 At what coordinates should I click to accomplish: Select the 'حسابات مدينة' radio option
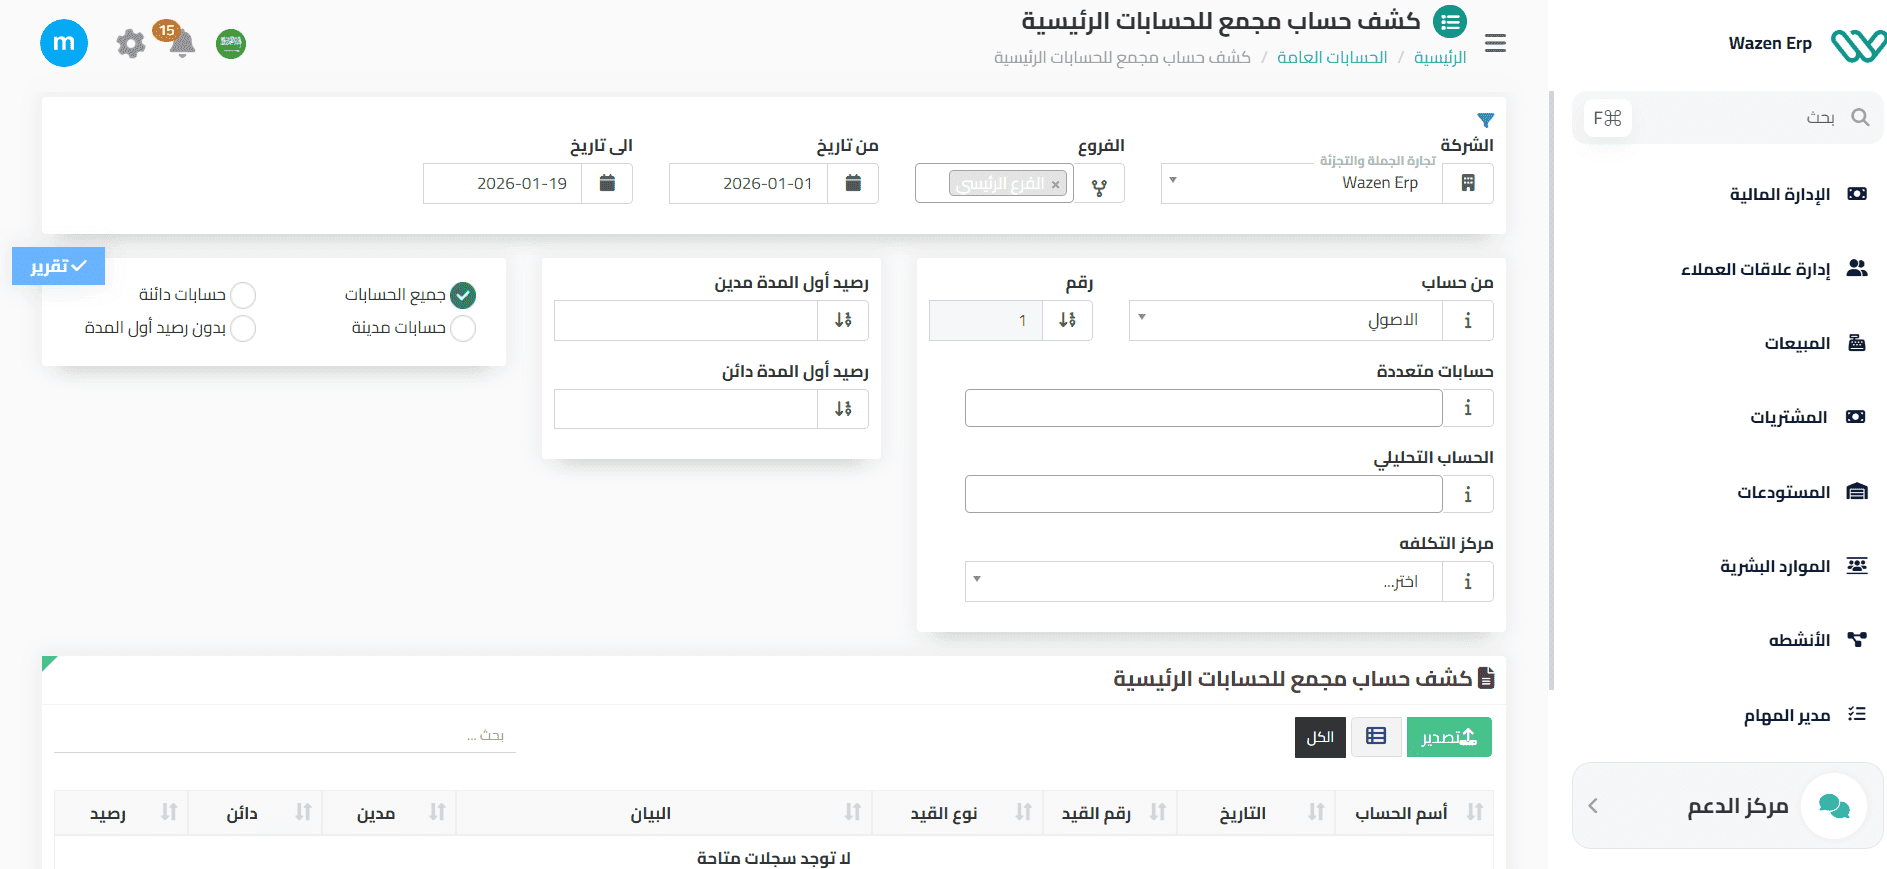tap(463, 328)
